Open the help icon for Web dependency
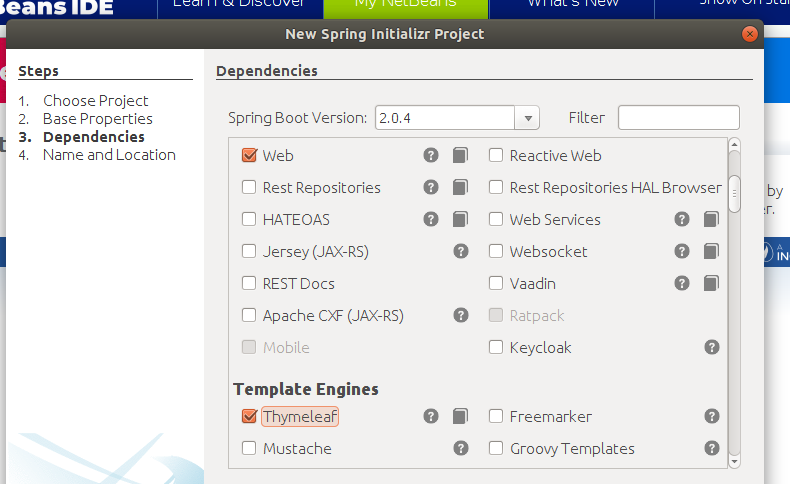 [x=431, y=155]
